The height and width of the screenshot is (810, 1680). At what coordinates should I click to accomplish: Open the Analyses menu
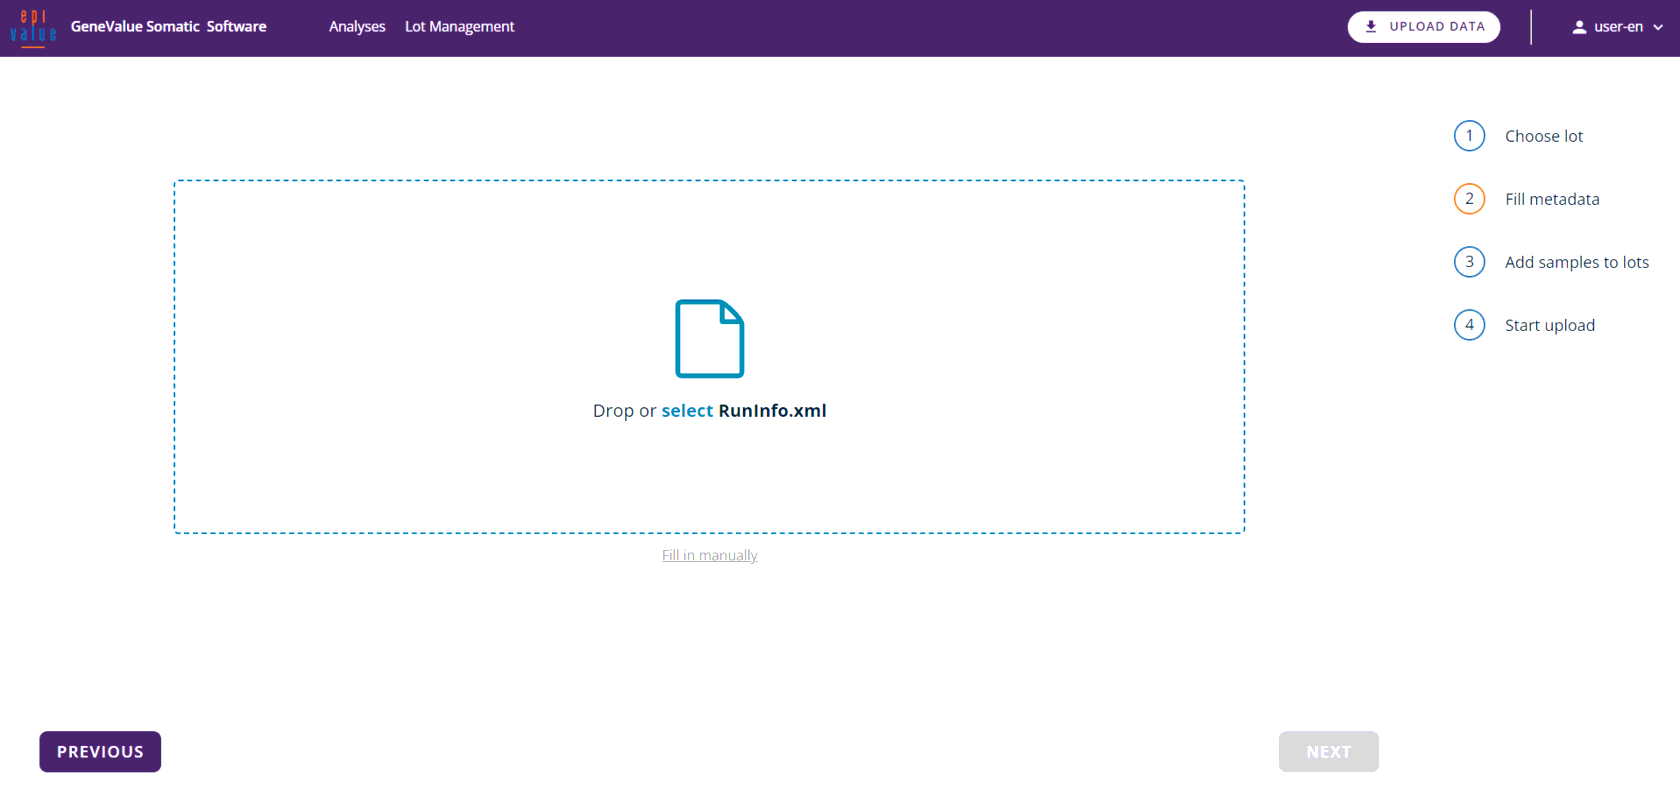357,27
